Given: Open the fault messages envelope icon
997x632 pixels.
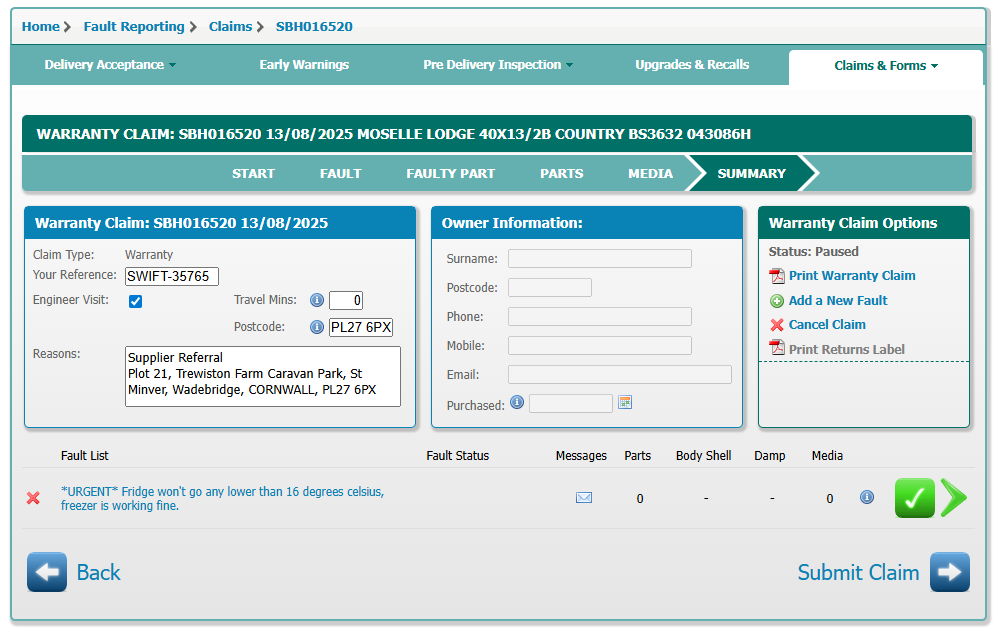Looking at the screenshot, I should pyautogui.click(x=584, y=498).
